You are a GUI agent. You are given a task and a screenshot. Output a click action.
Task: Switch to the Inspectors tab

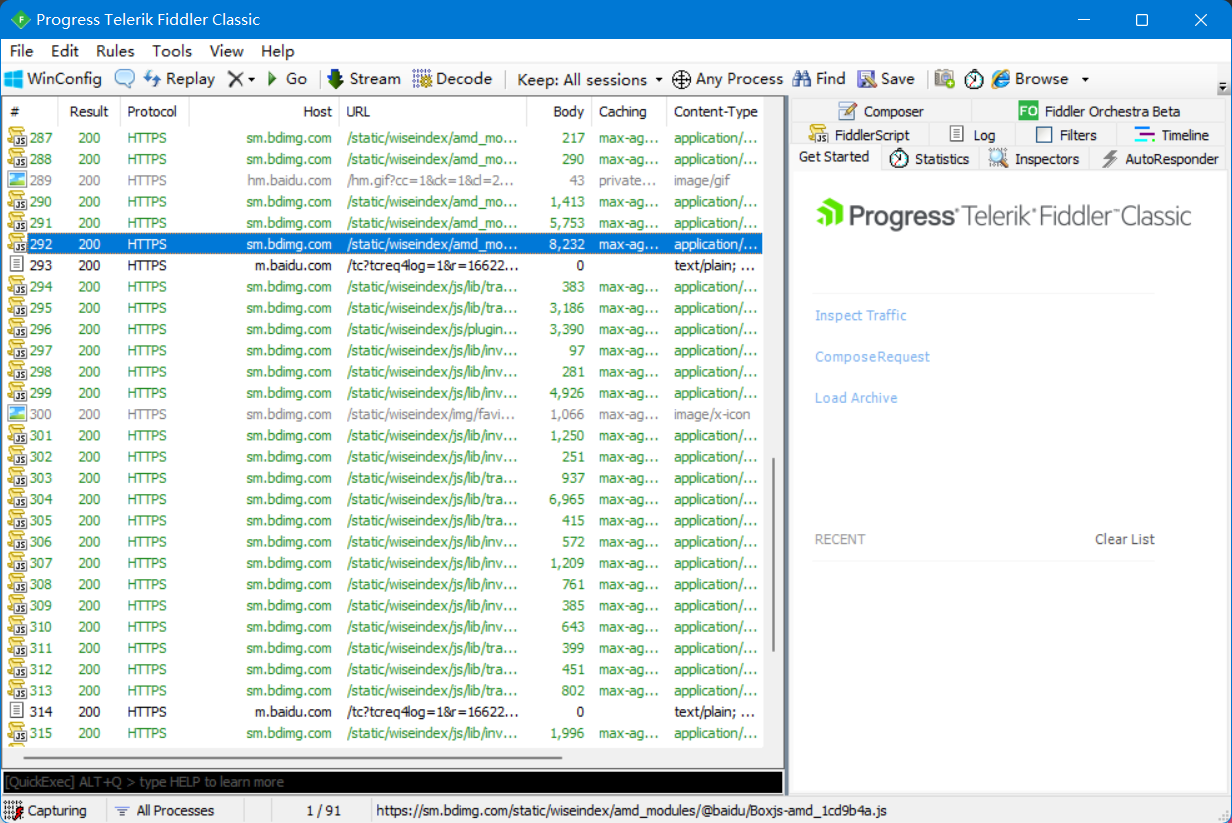[1034, 158]
